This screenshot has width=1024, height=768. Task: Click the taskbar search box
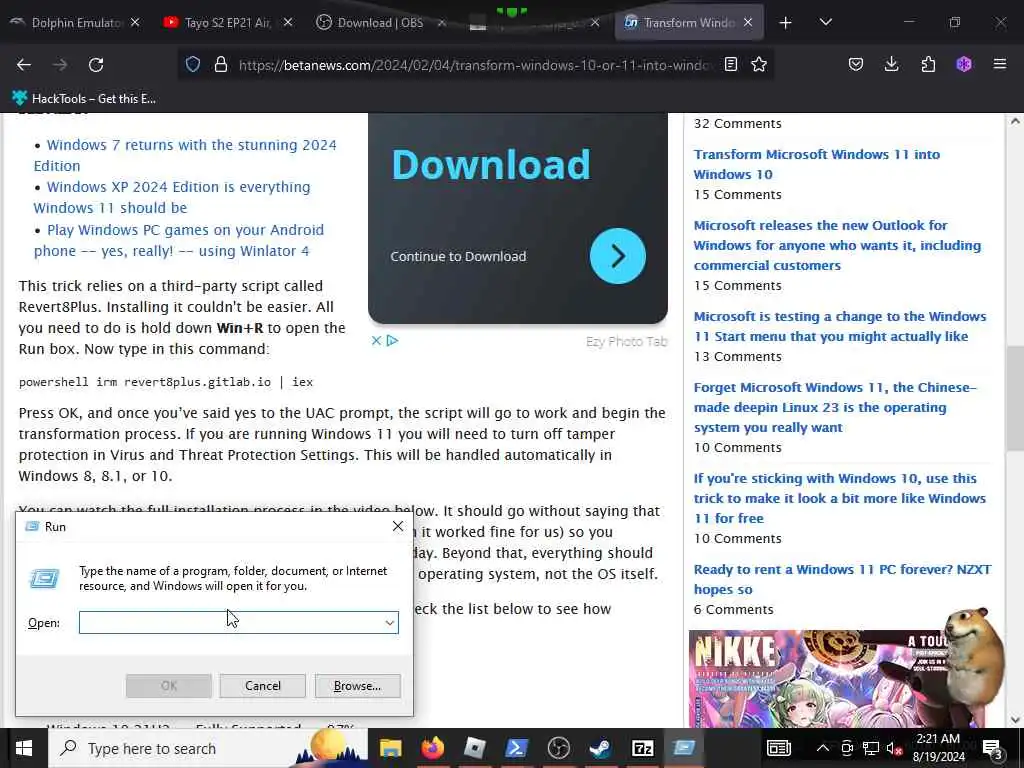(209, 748)
